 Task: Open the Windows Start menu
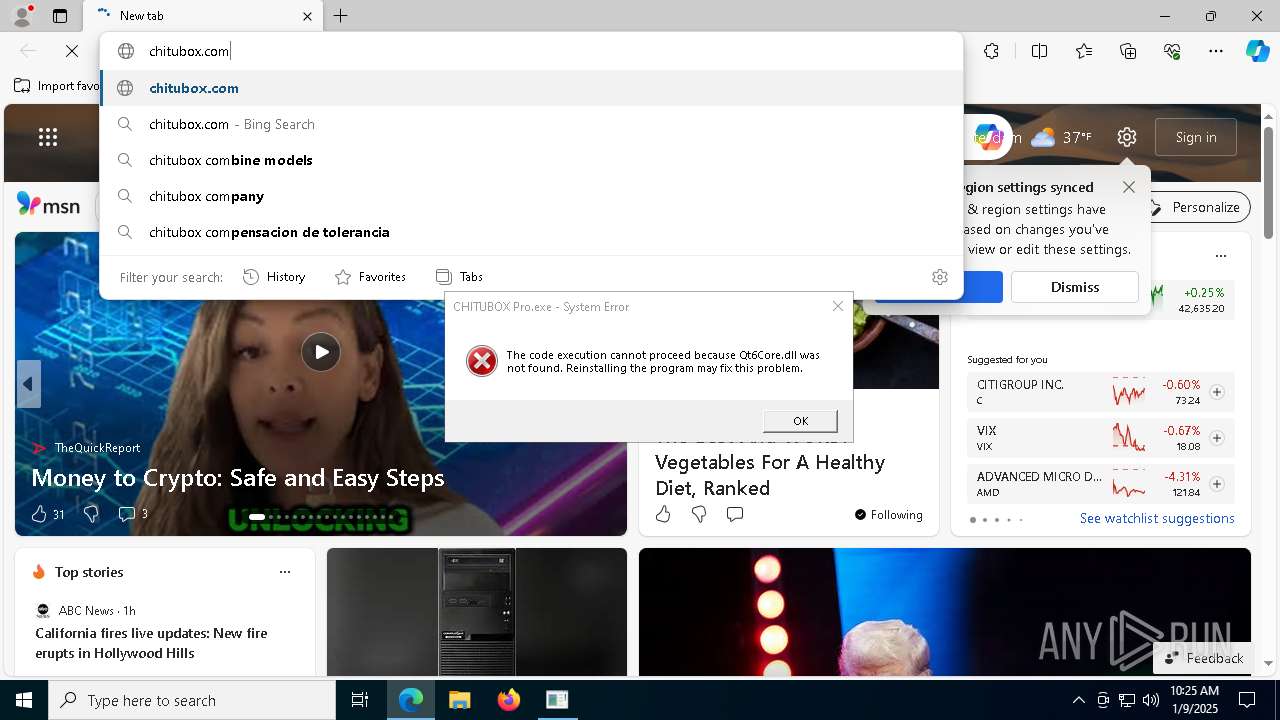point(24,700)
